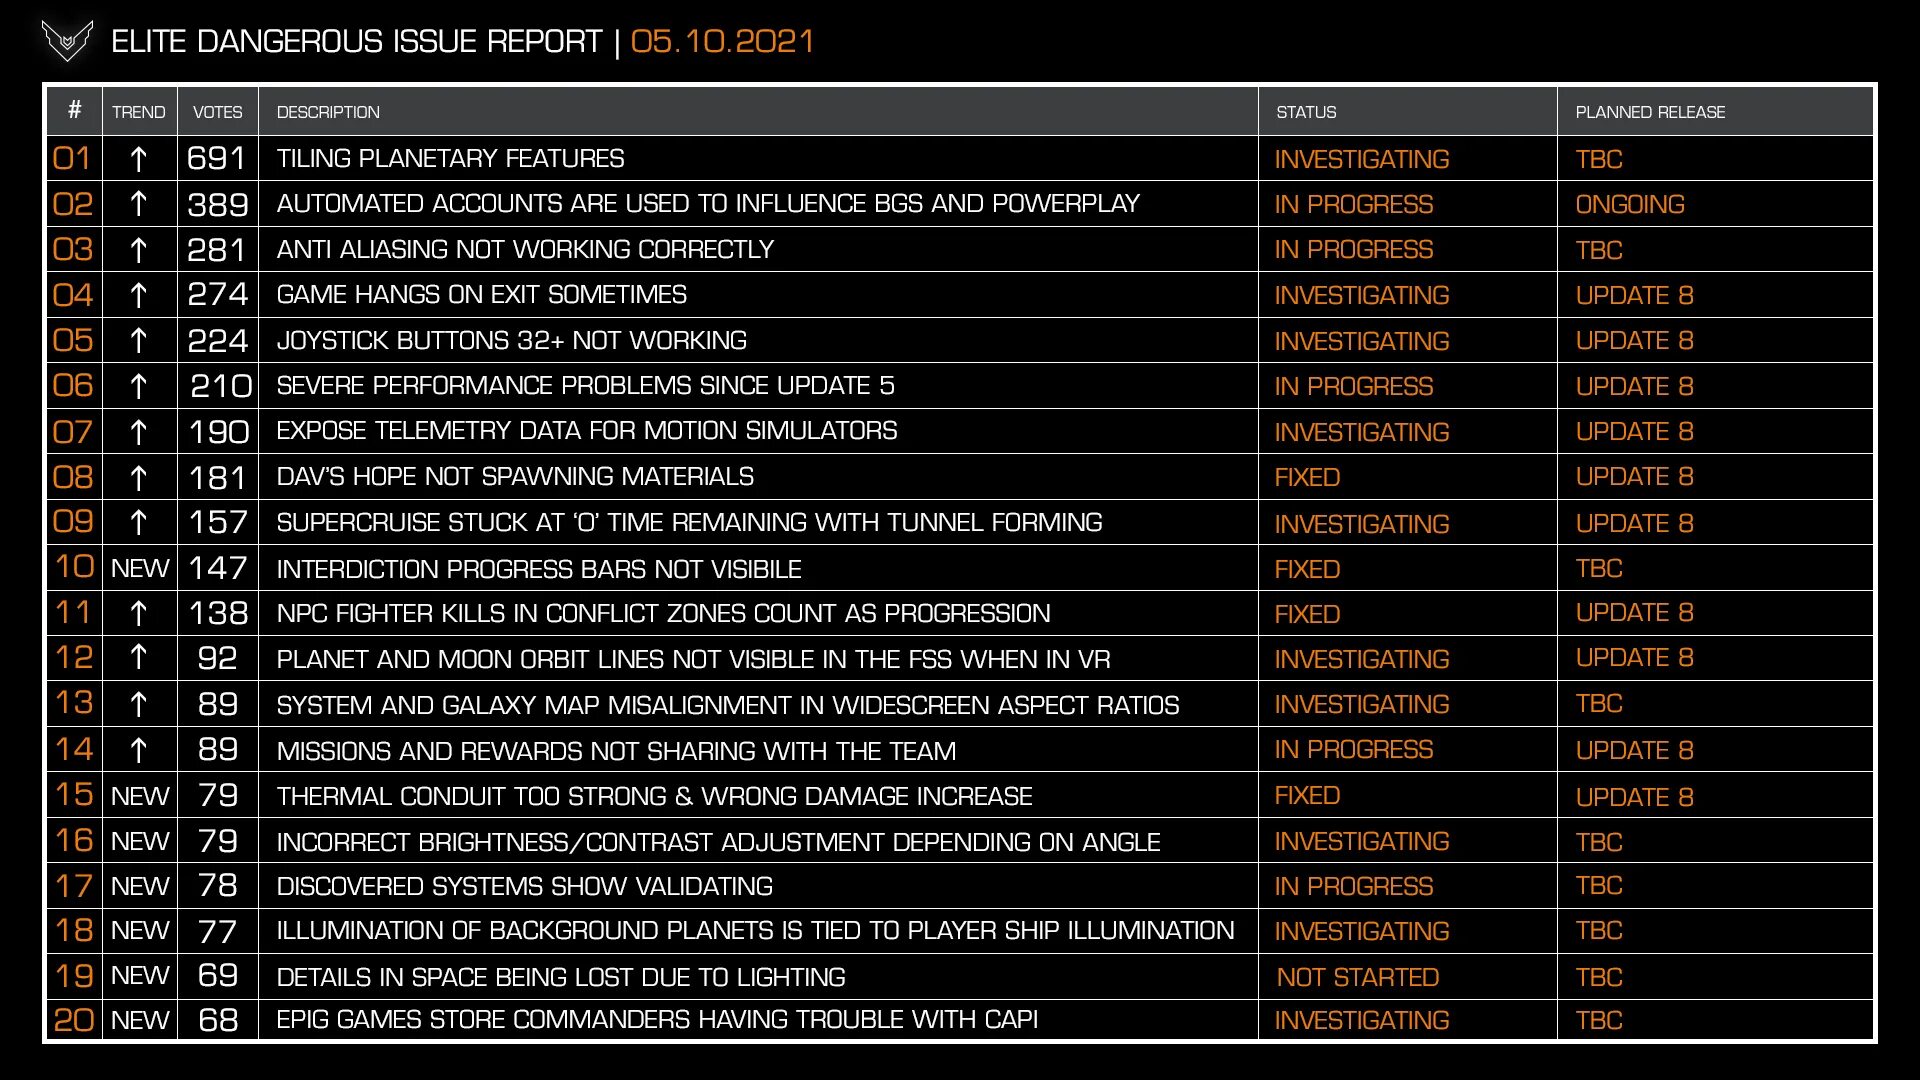Click the Elite Dangerous logo icon
The width and height of the screenshot is (1920, 1080).
tap(67, 41)
